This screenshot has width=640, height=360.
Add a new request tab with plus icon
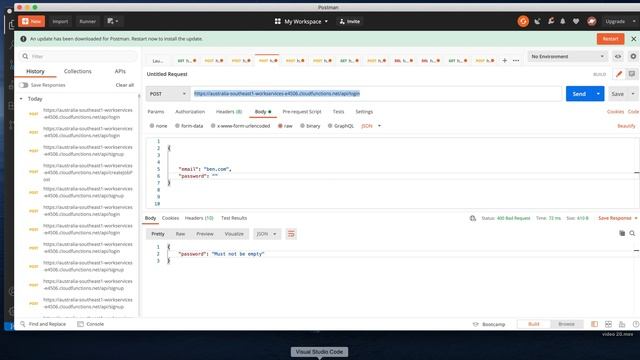pyautogui.click(x=504, y=60)
